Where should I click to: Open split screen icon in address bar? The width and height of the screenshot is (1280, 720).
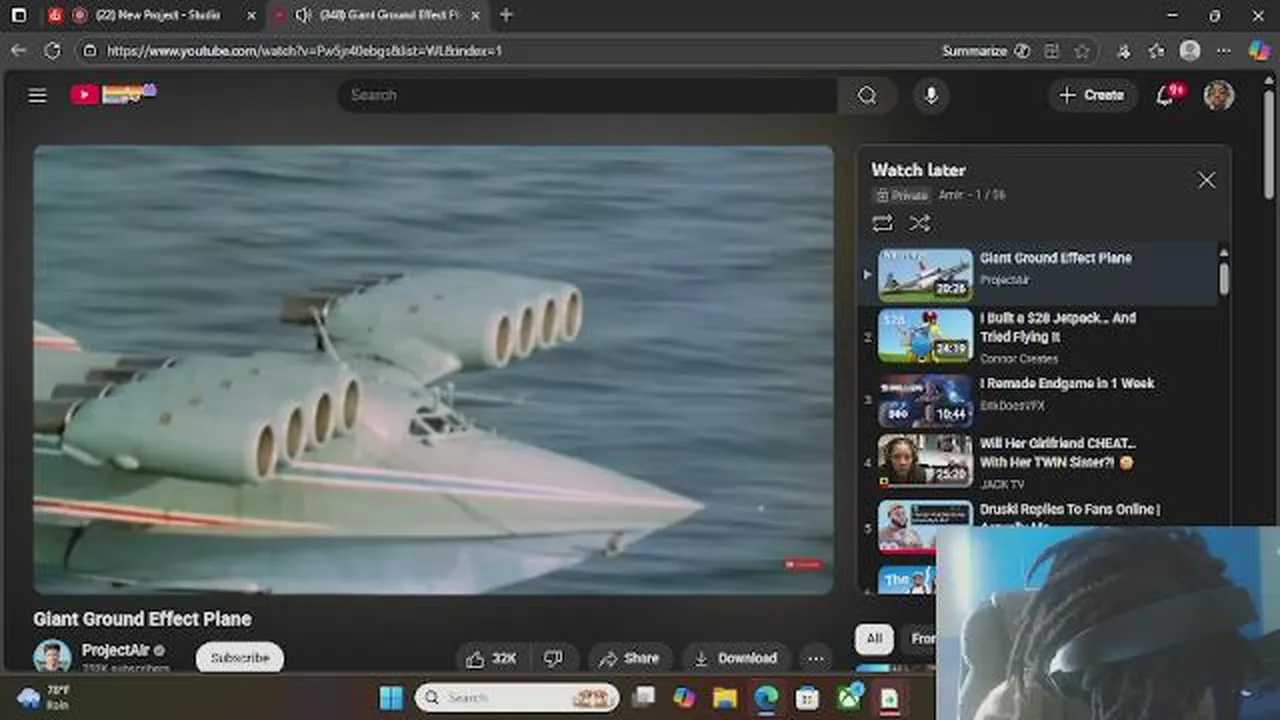[x=1052, y=50]
